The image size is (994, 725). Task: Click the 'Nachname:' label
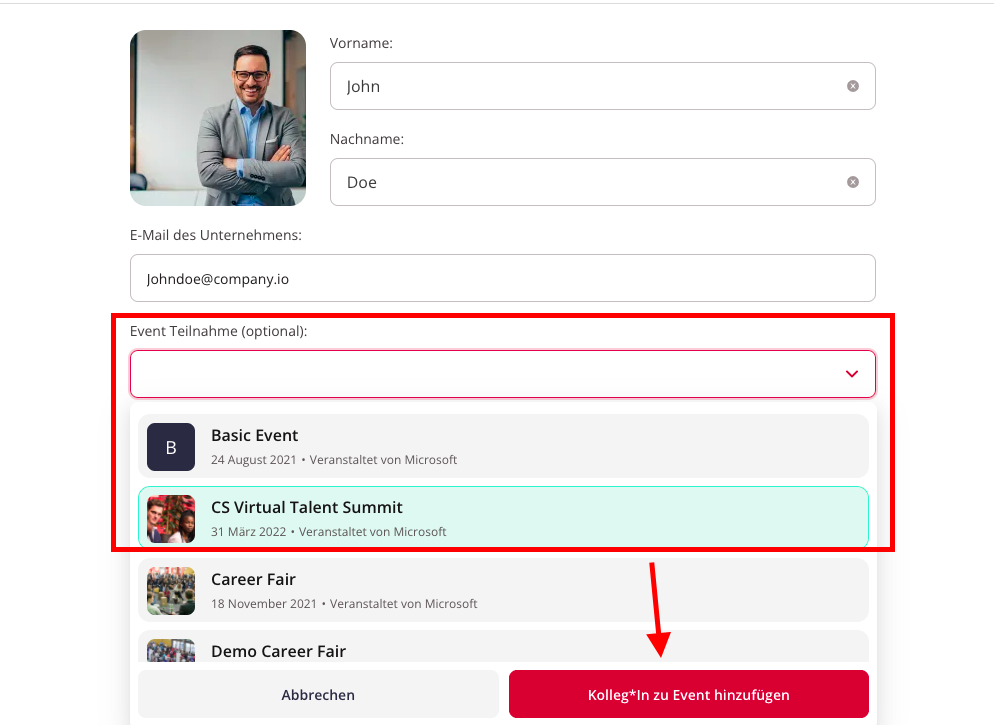(x=367, y=139)
